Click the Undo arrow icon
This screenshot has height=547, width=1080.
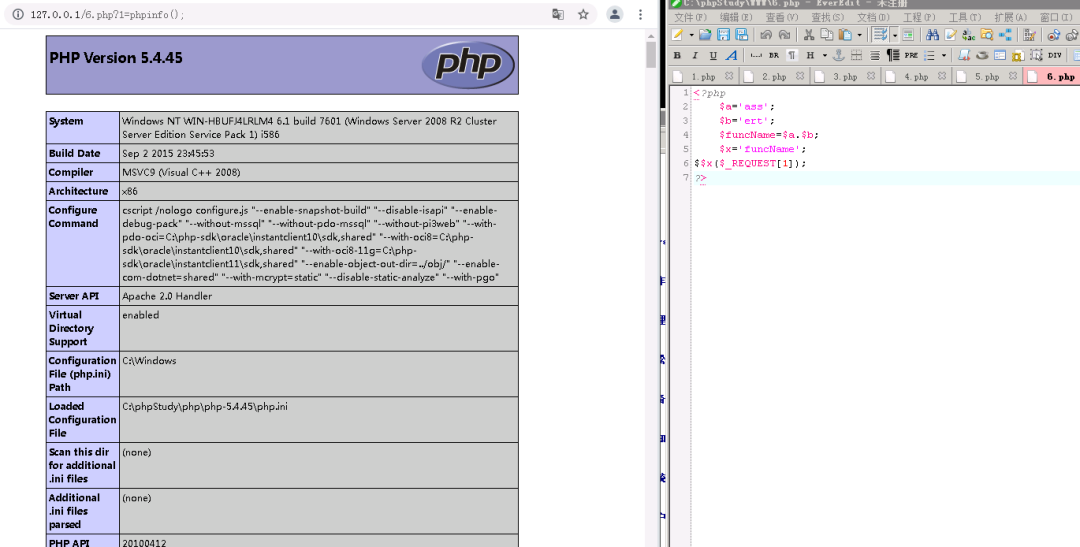(x=767, y=34)
